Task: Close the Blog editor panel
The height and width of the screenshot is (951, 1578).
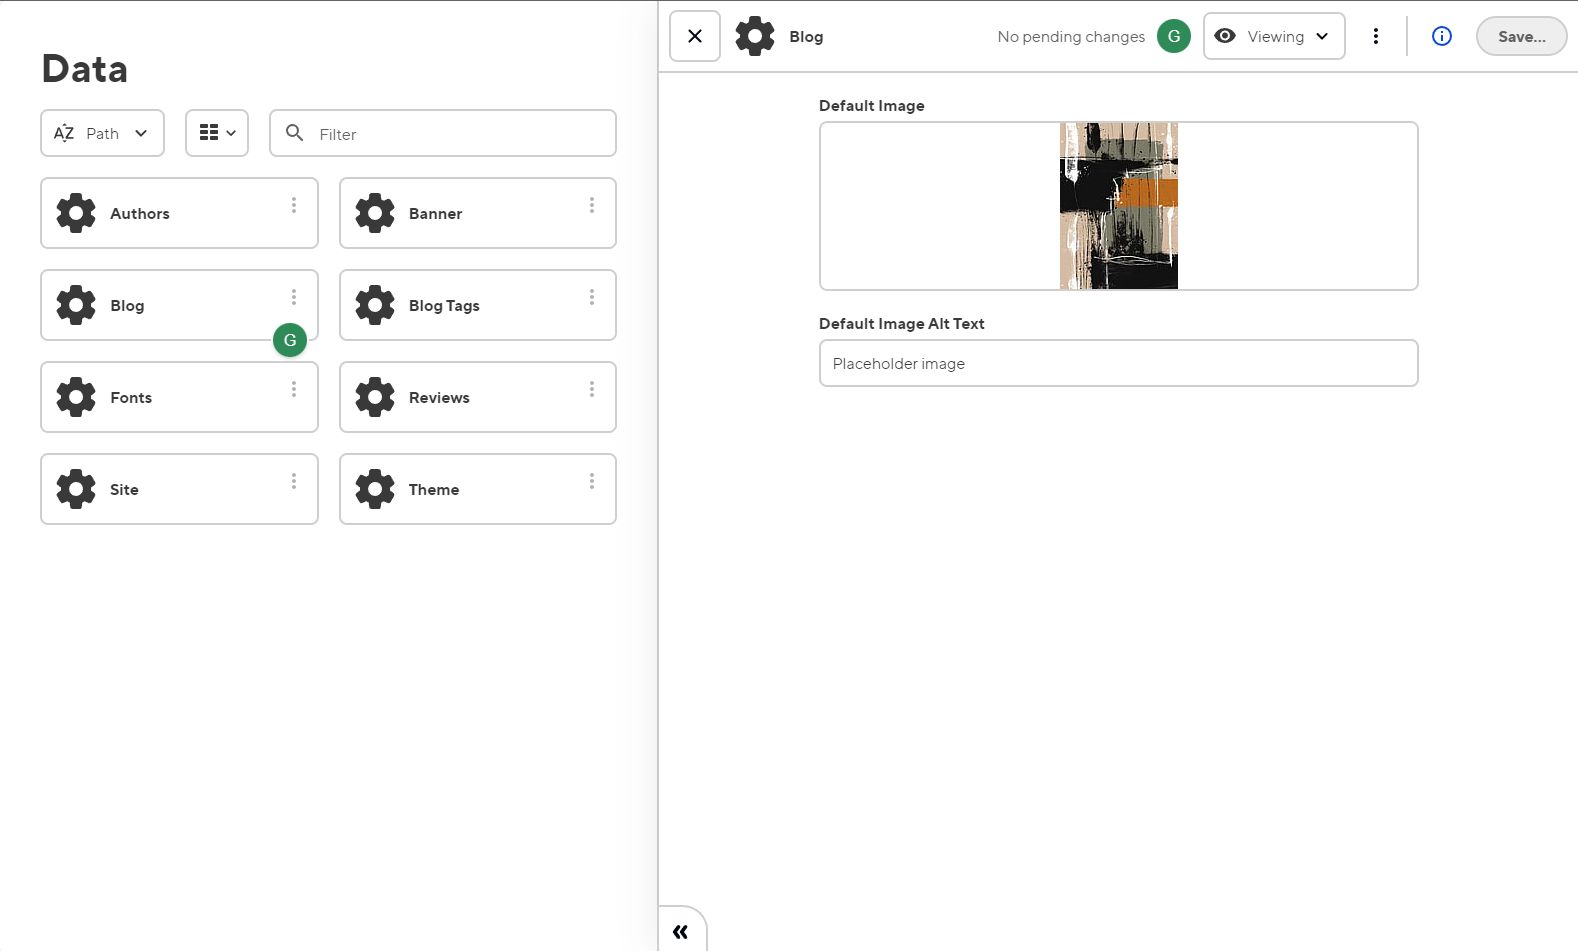Action: tap(694, 36)
